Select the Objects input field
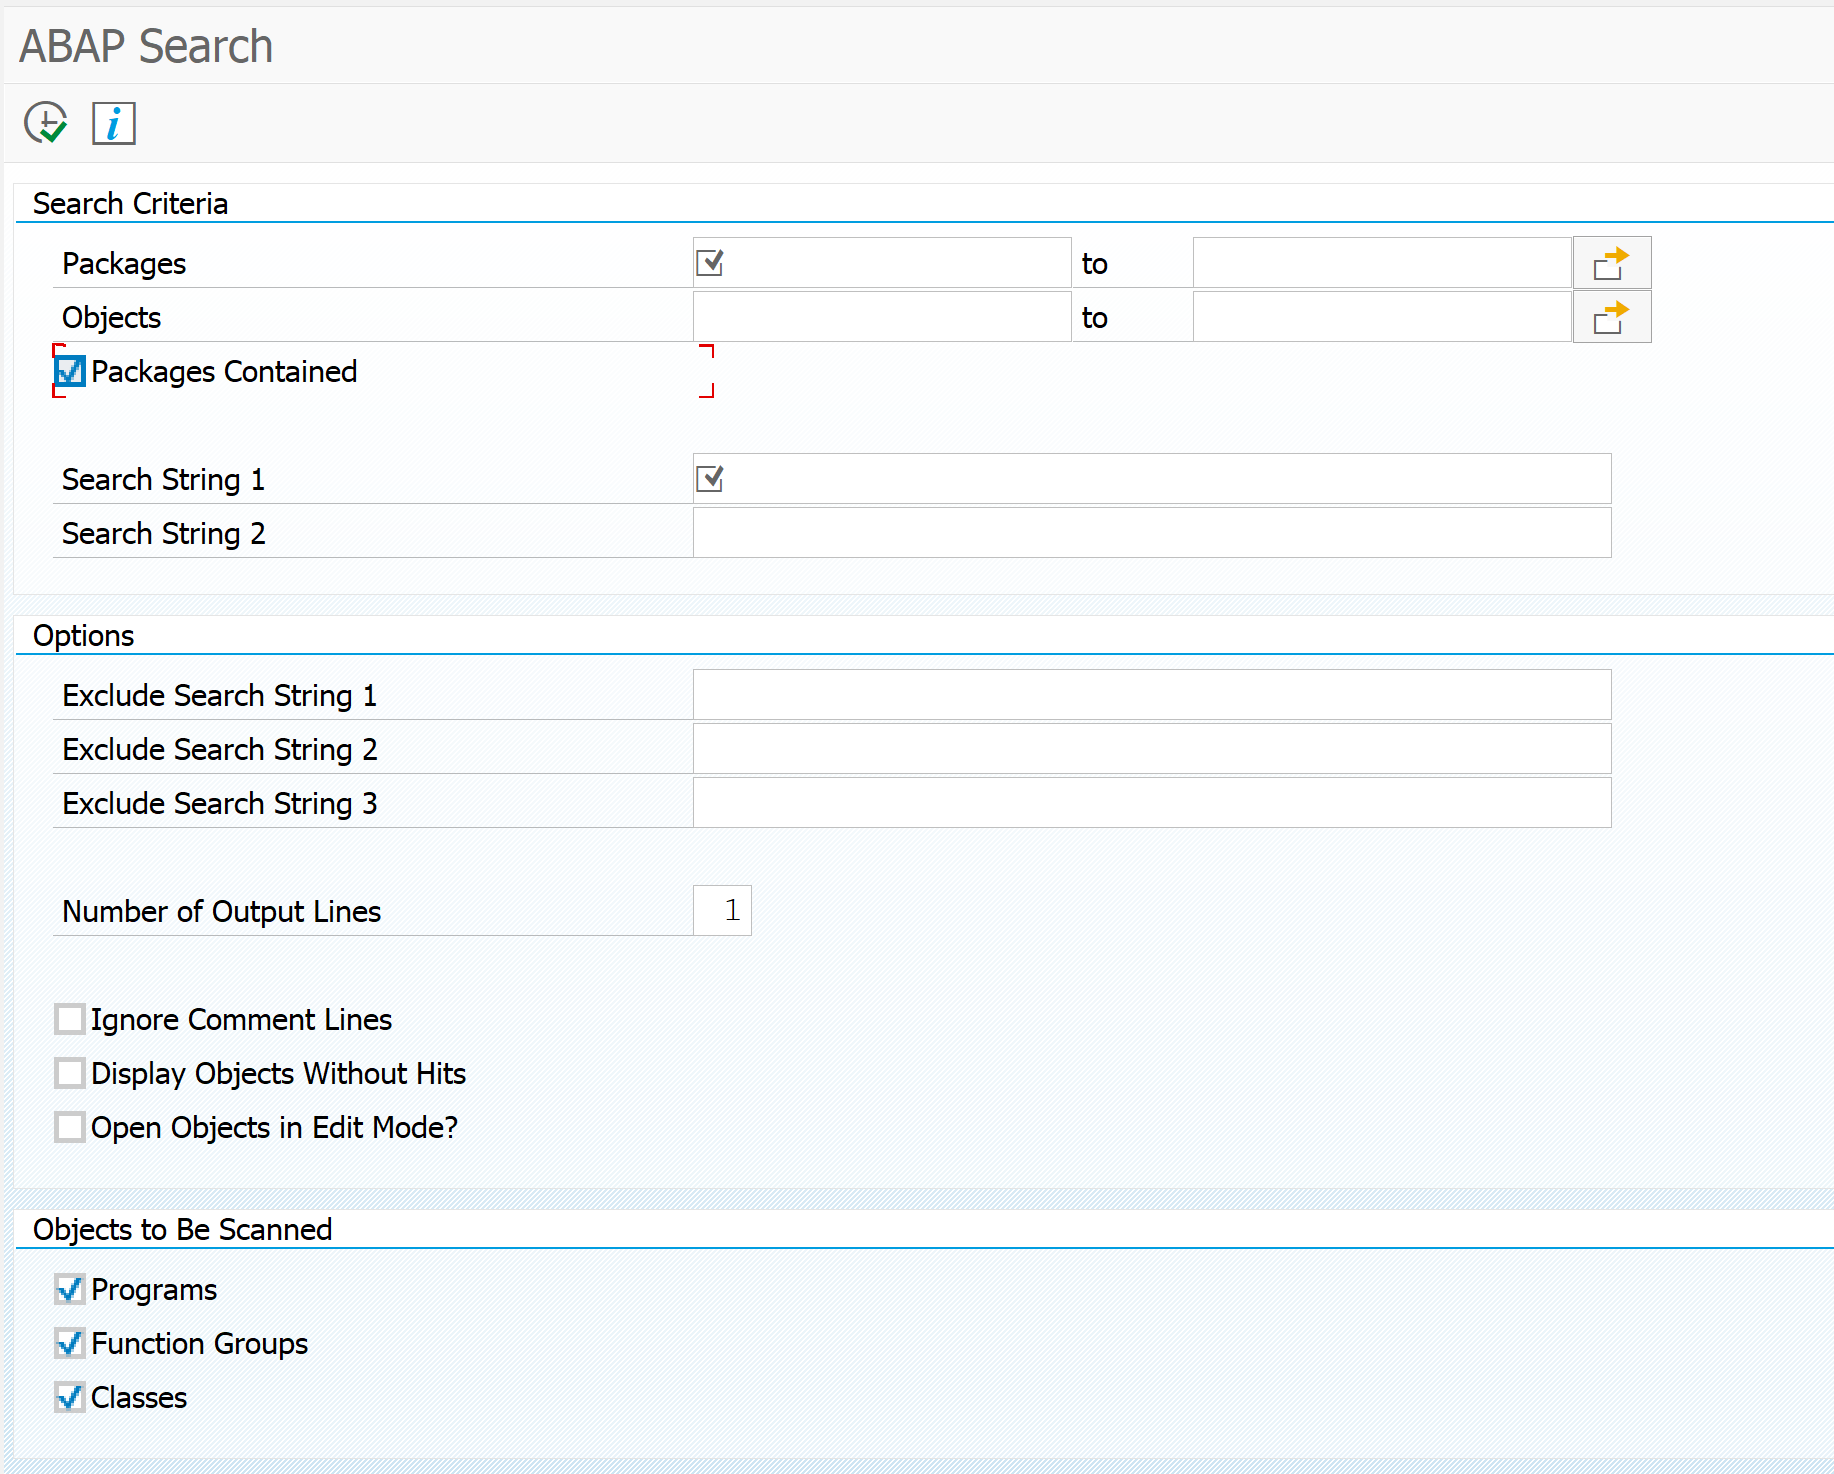The image size is (1834, 1474). click(x=880, y=316)
